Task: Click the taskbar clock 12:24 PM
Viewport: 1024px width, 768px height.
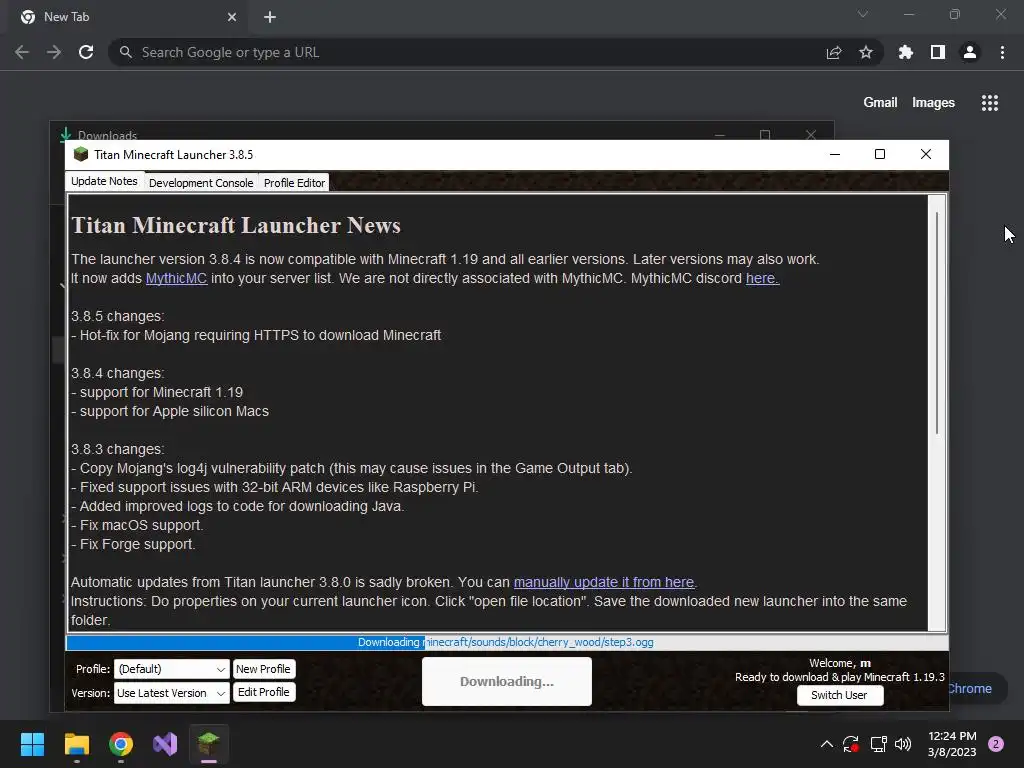Action: 952,736
